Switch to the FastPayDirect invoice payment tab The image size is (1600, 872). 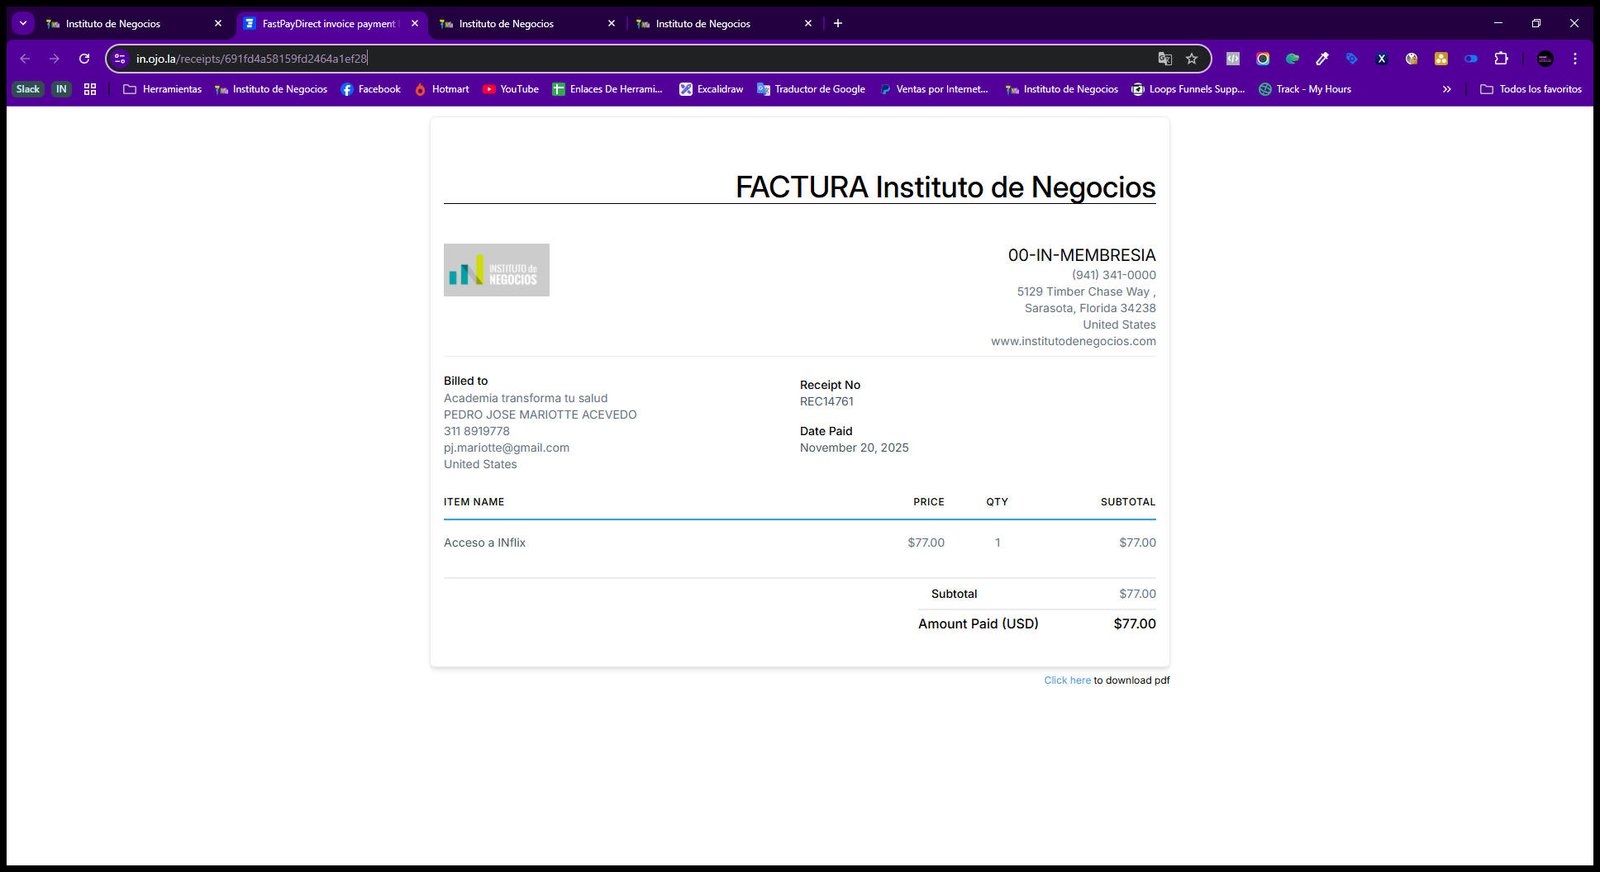[331, 24]
